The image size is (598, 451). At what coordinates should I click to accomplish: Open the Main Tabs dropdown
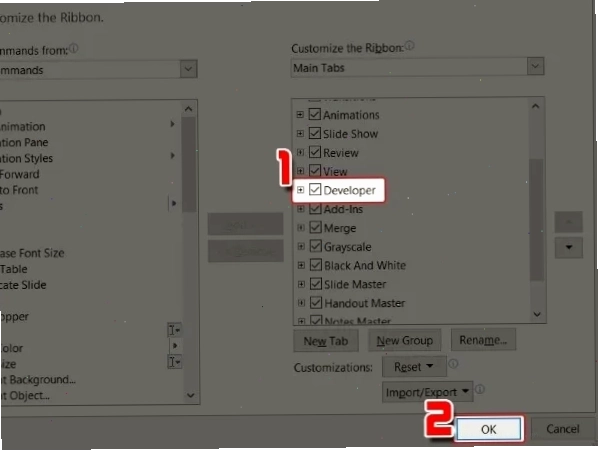[535, 66]
